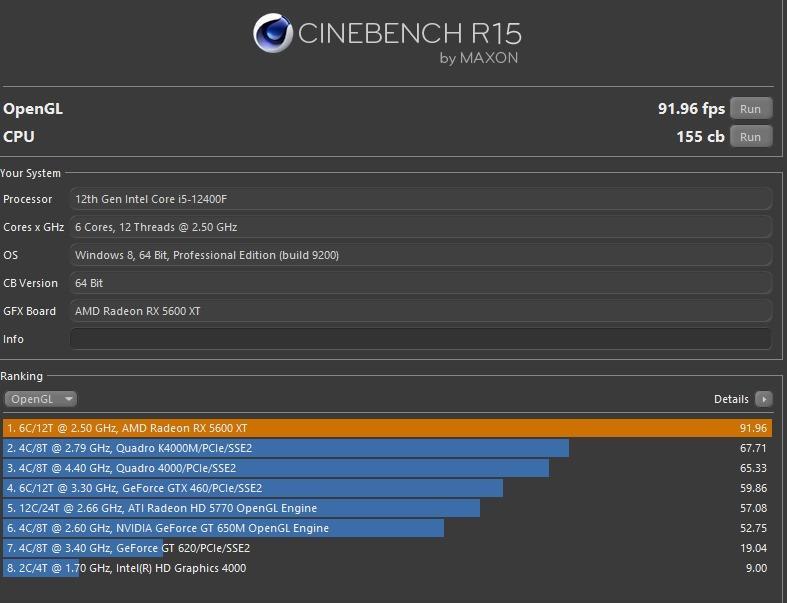Viewport: 787px width, 603px height.
Task: Select ranking row 2 Quadro K4000M
Action: point(387,448)
